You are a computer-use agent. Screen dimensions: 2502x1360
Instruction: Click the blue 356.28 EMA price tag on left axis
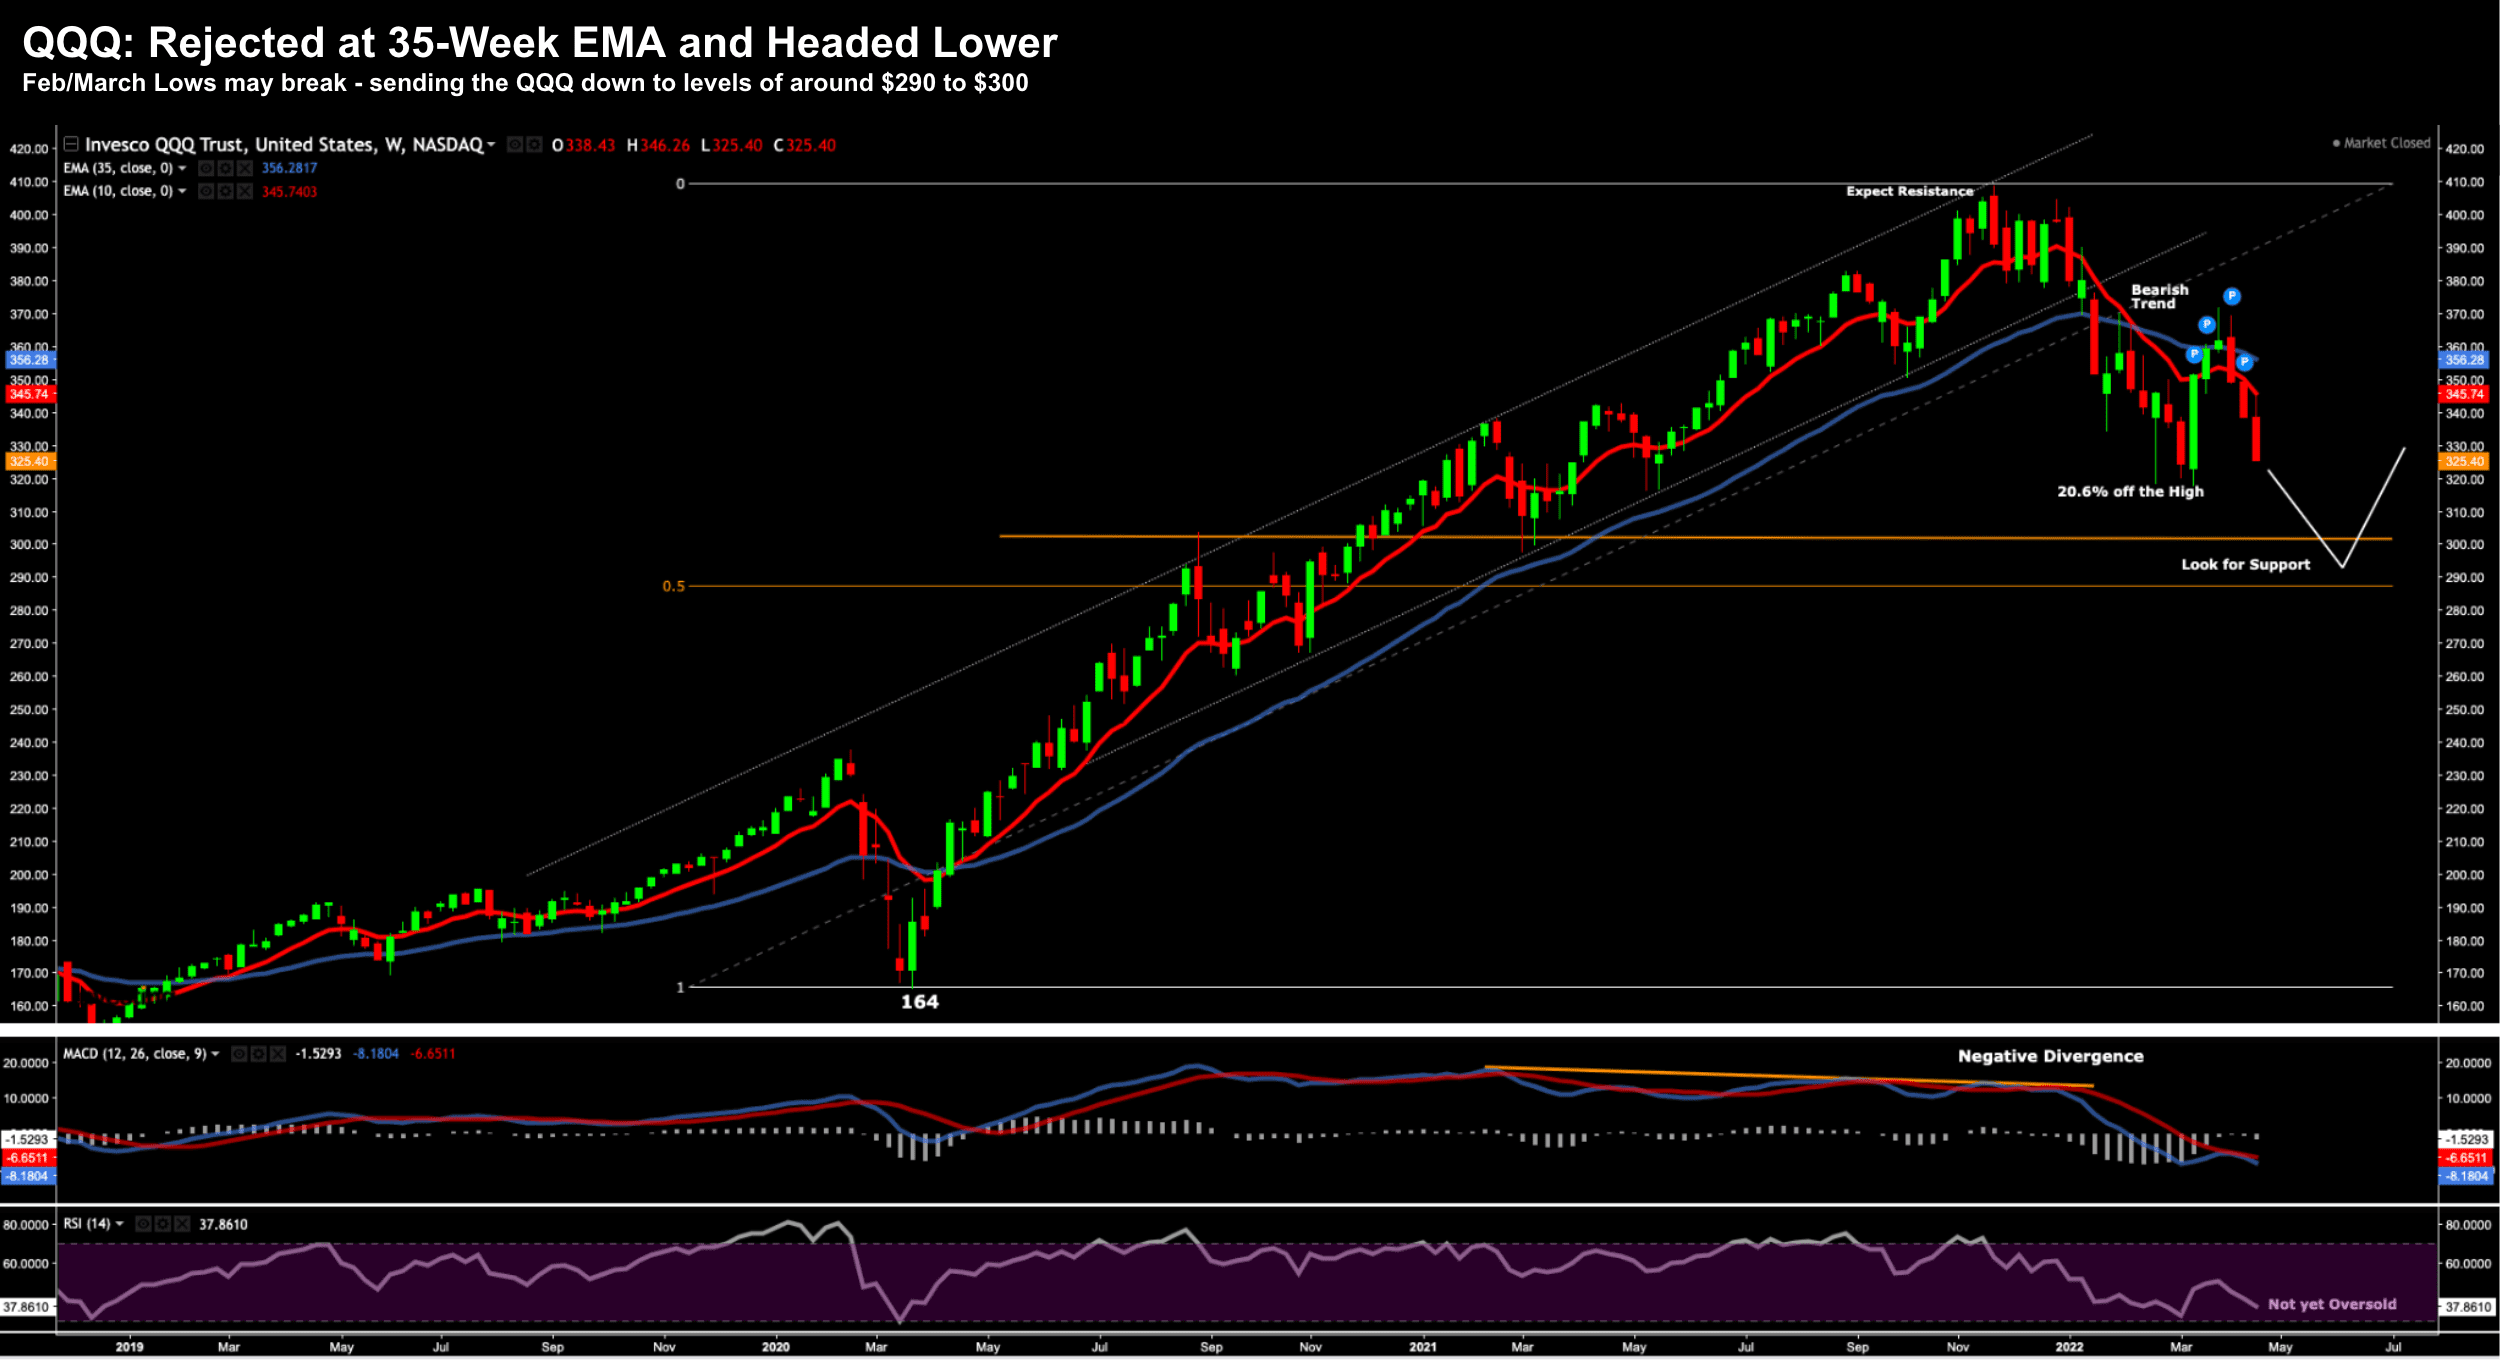click(x=29, y=360)
